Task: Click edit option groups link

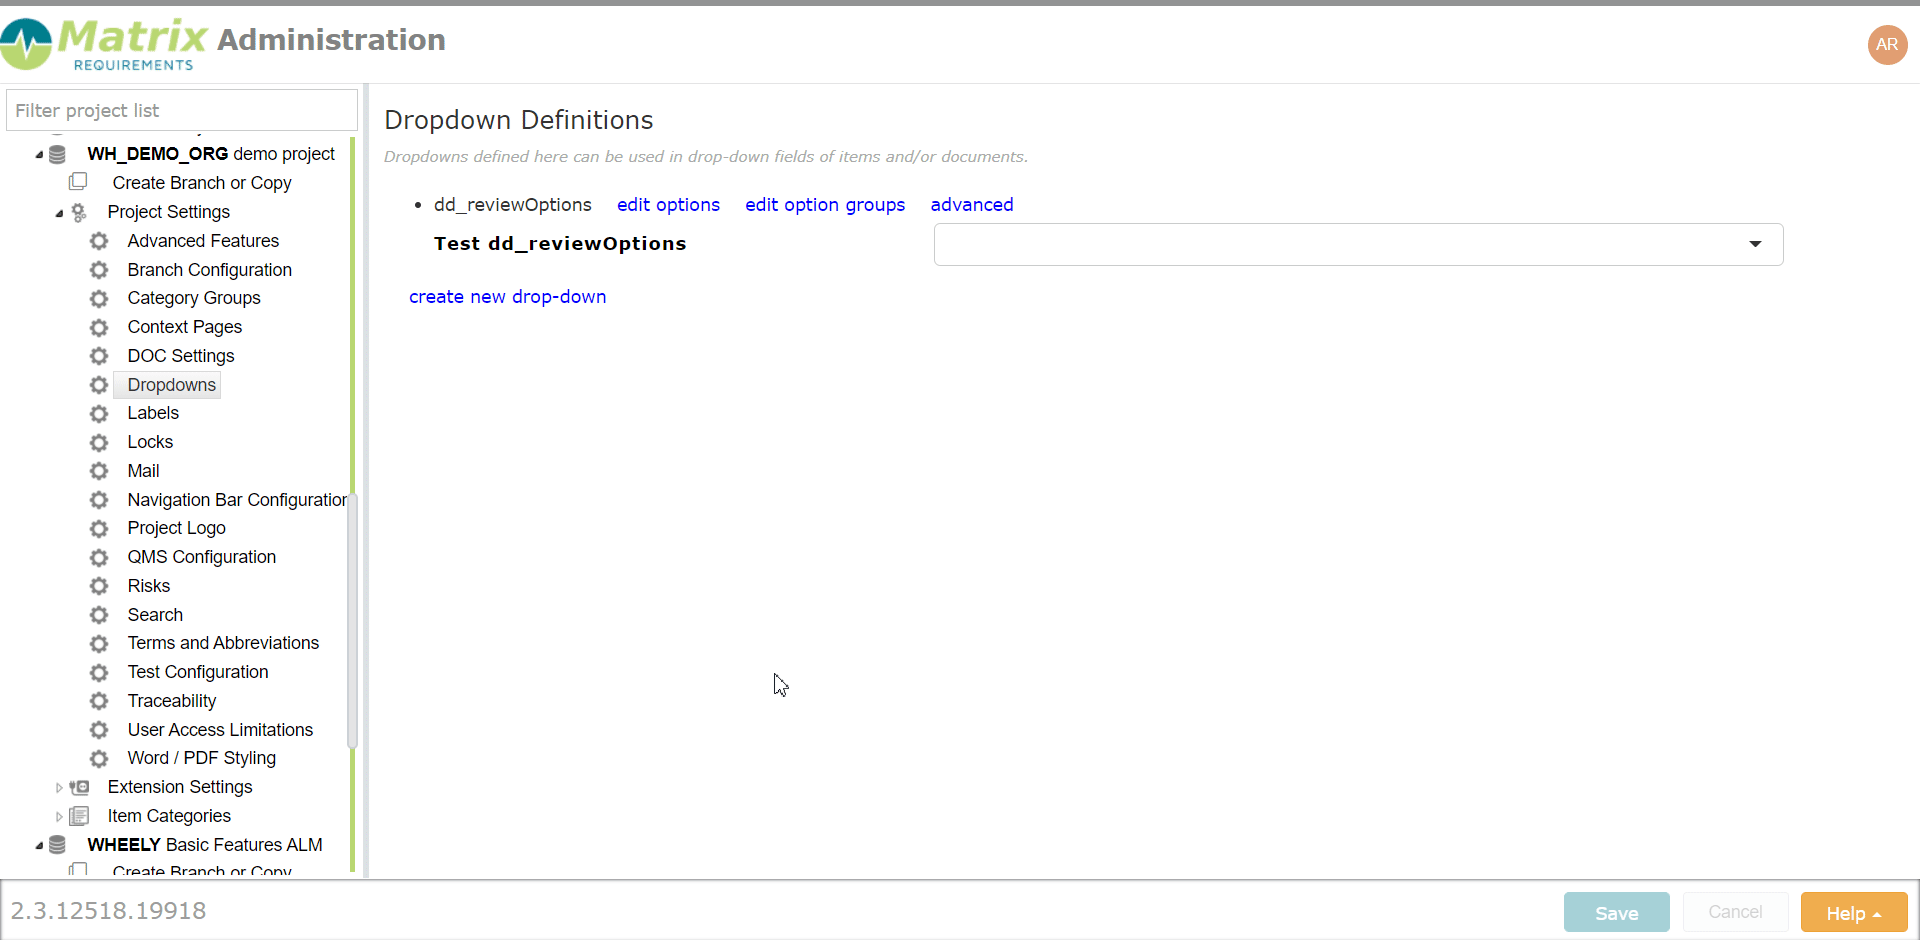Action: (x=825, y=204)
